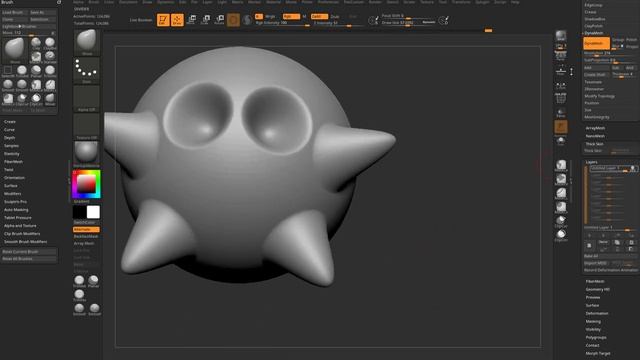640x360 pixels.
Task: Toggle BackfaceMask on the left shelf
Action: point(86,236)
